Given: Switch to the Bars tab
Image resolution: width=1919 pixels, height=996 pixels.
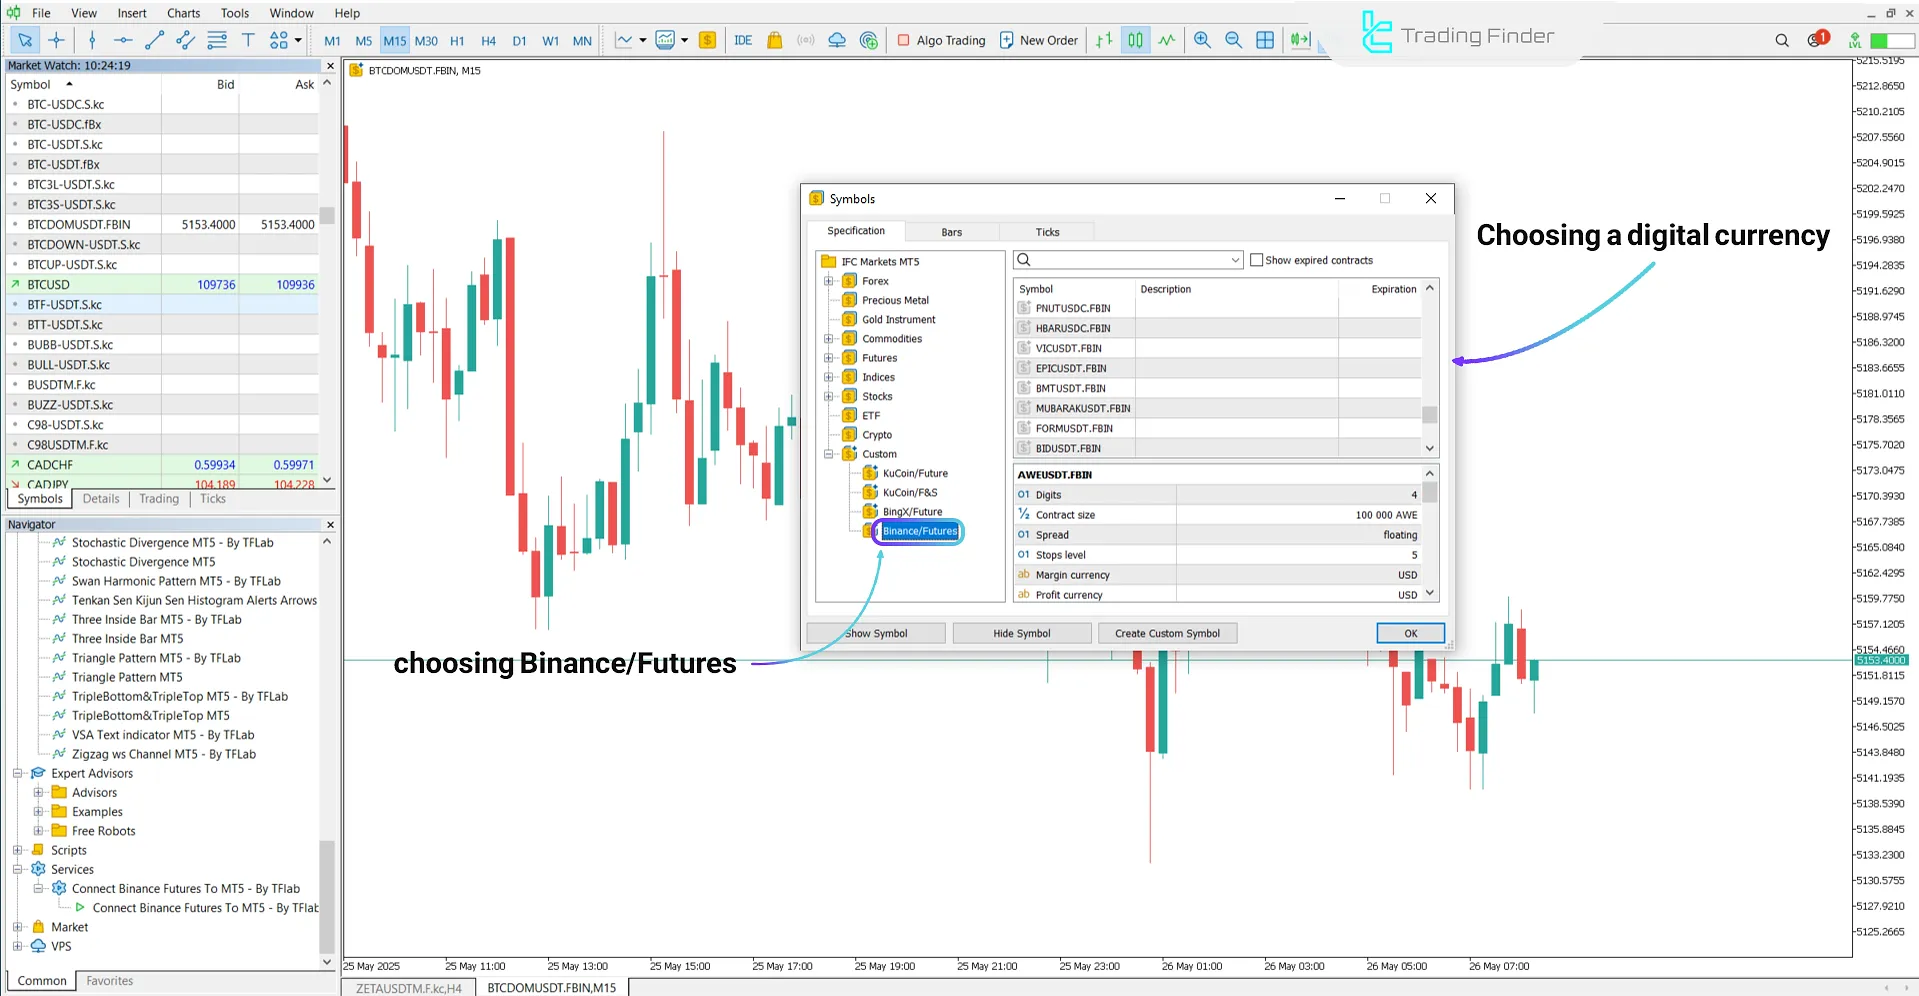Looking at the screenshot, I should click(x=952, y=232).
